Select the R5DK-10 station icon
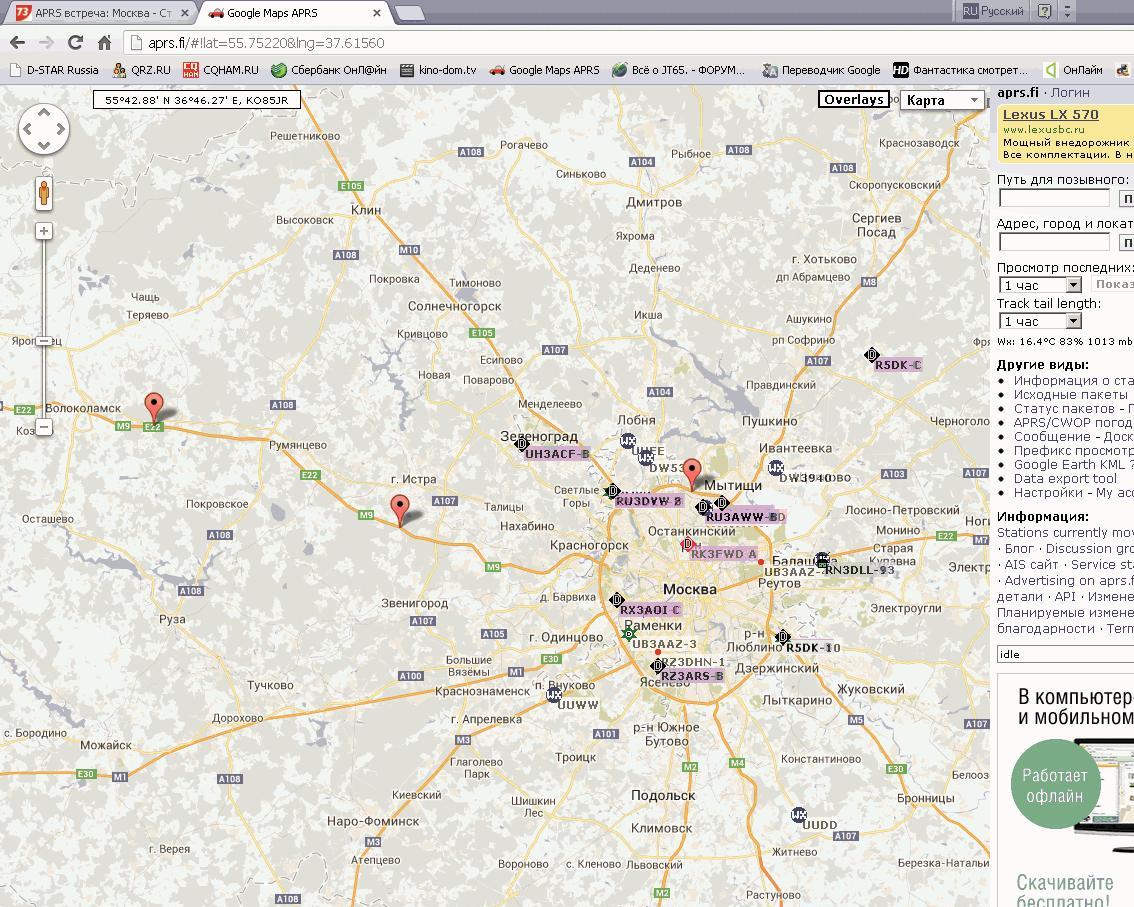 coord(782,637)
